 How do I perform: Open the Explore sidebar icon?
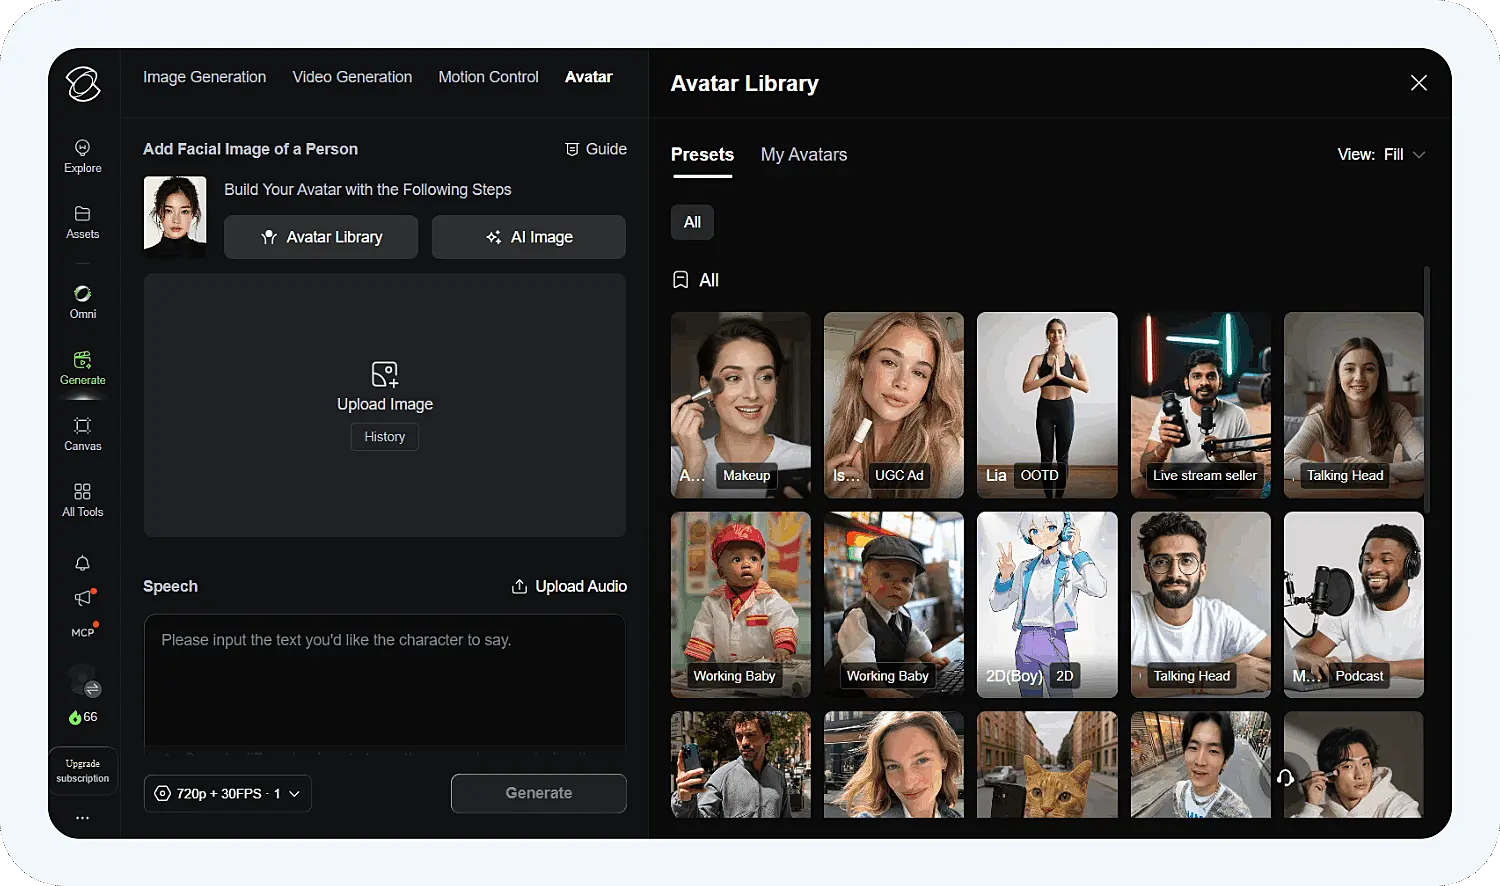(x=83, y=157)
